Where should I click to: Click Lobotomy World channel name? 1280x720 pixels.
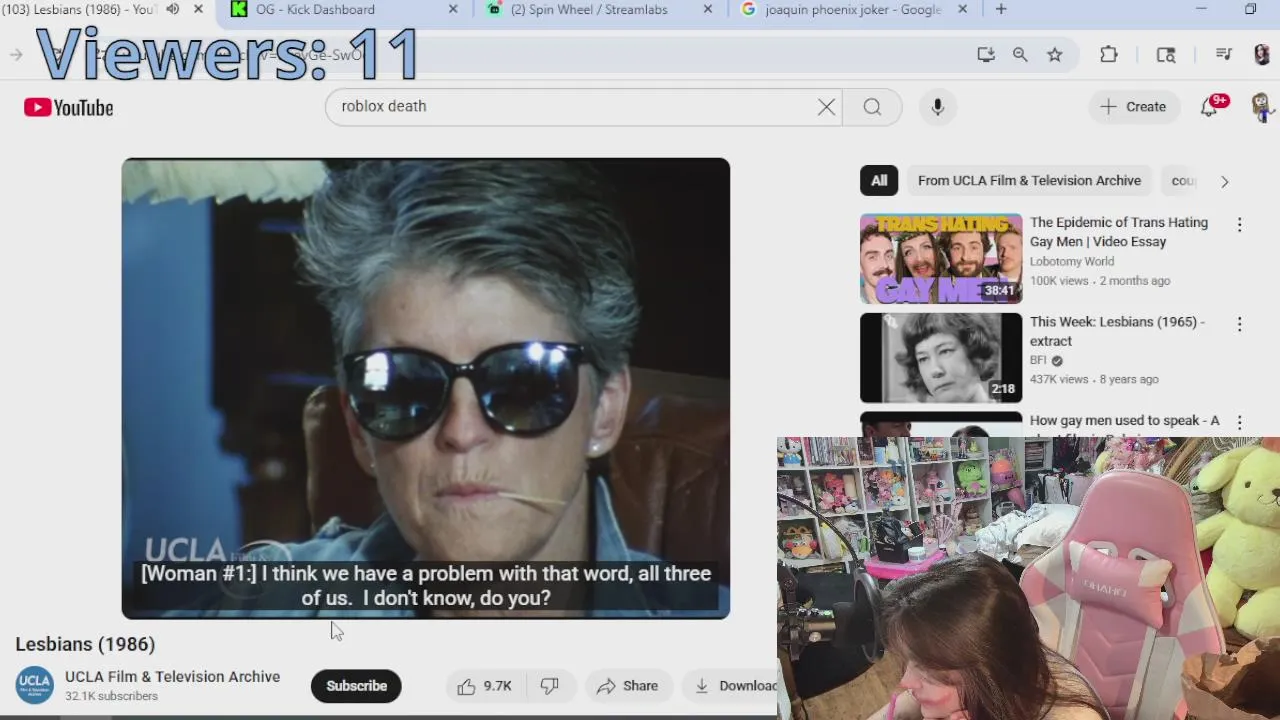(x=1072, y=262)
